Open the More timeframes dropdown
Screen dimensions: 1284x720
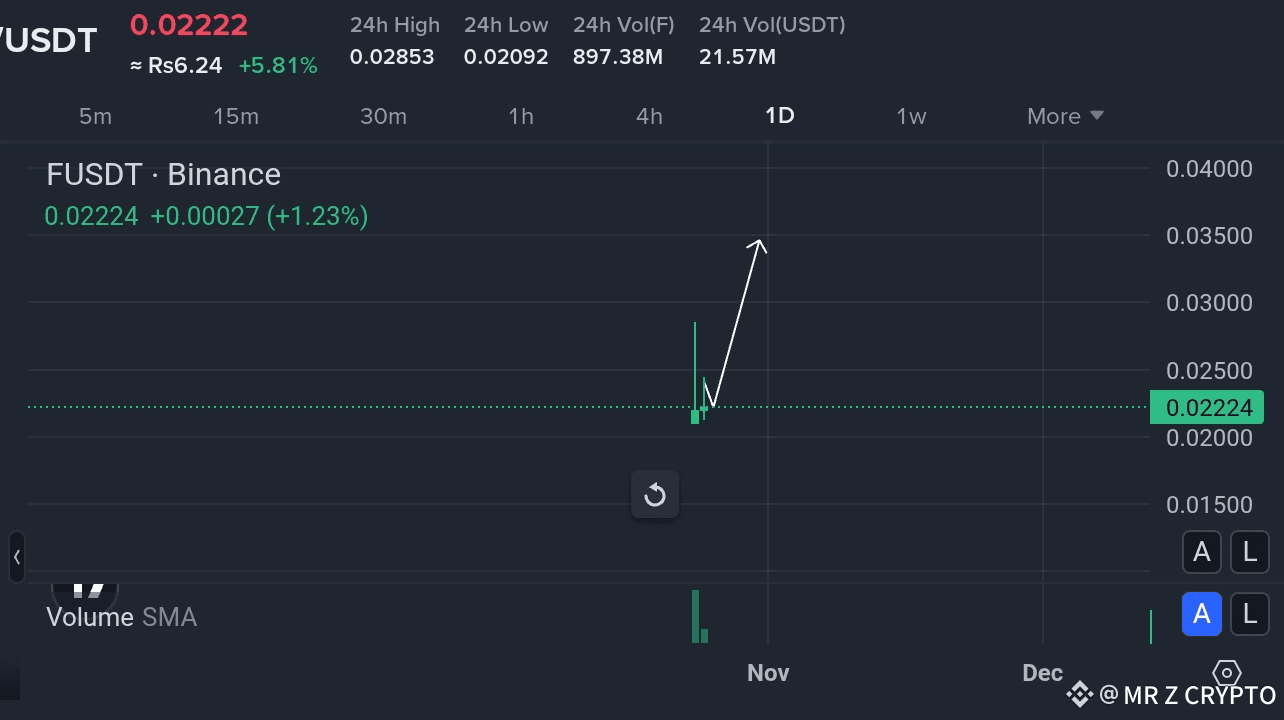pos(1065,116)
